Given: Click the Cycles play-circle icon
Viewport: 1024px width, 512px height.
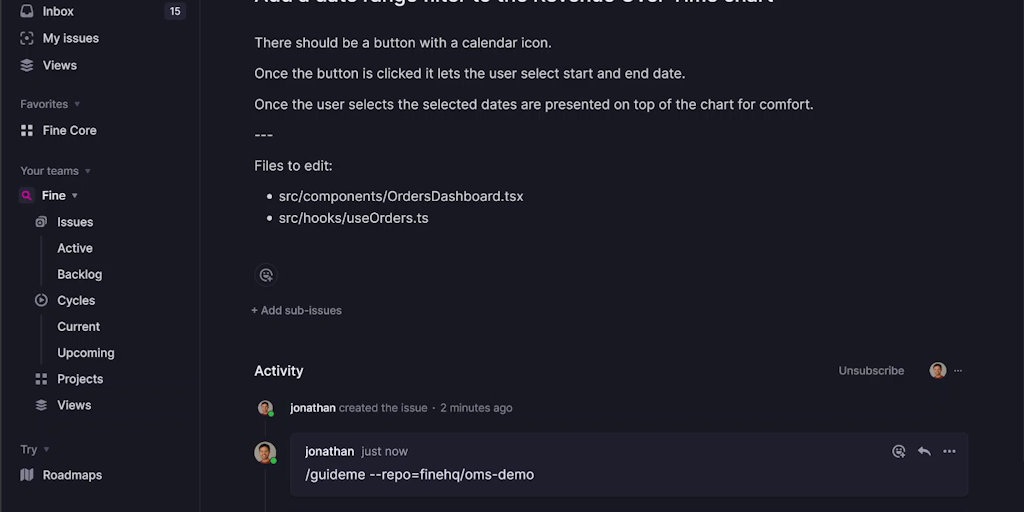Looking at the screenshot, I should coord(41,300).
